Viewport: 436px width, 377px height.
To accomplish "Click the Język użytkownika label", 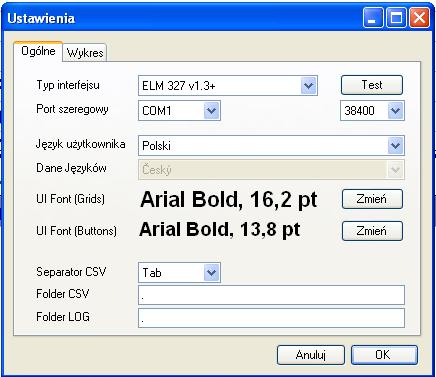I will point(81,144).
